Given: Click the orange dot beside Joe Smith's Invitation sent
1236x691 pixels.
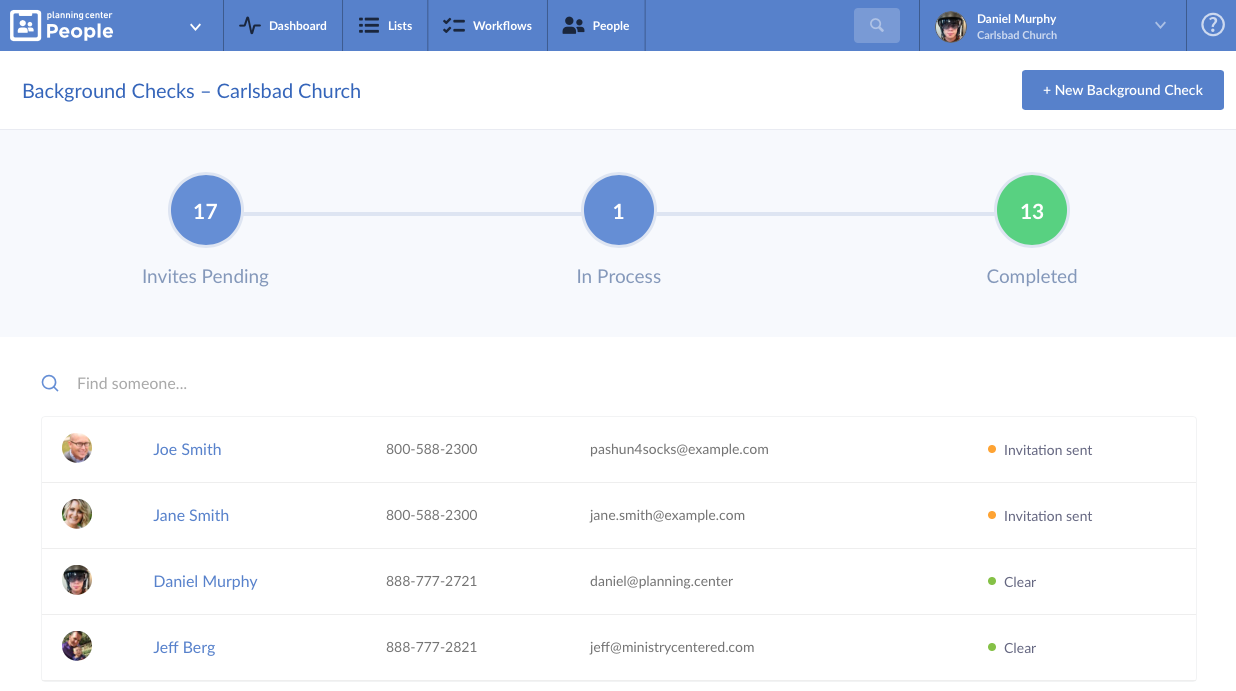Looking at the screenshot, I should pyautogui.click(x=992, y=450).
